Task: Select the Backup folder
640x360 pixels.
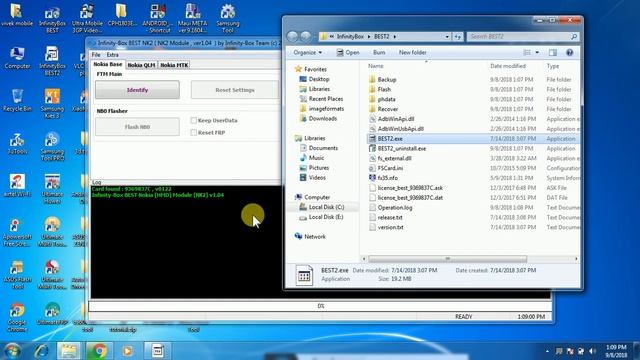Action: tap(382, 80)
